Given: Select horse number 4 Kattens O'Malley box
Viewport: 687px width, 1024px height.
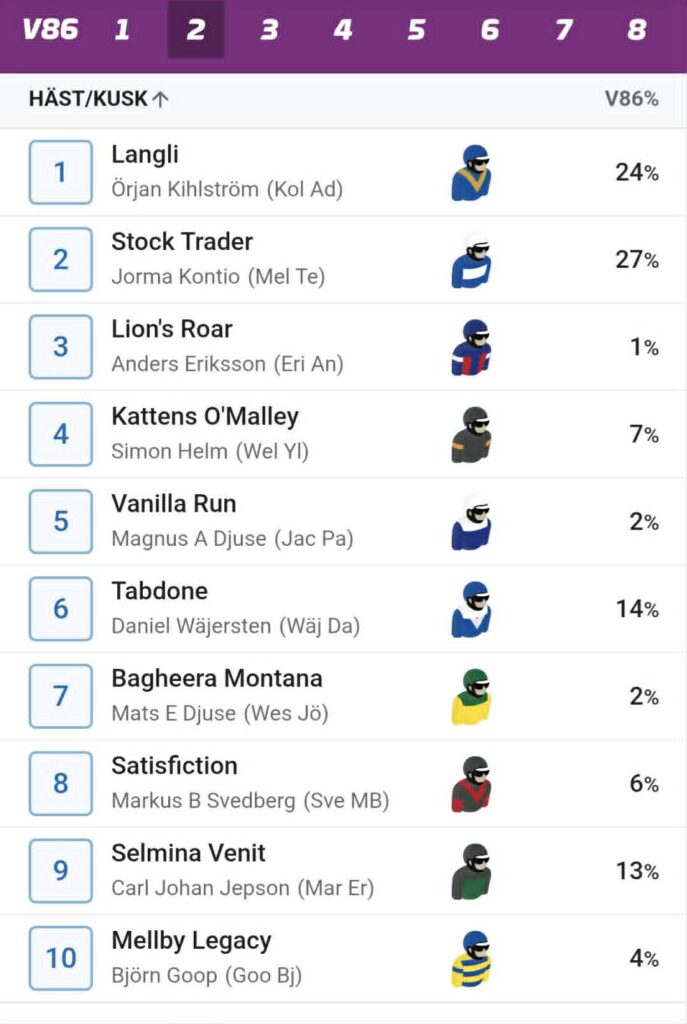Looking at the screenshot, I should (60, 434).
